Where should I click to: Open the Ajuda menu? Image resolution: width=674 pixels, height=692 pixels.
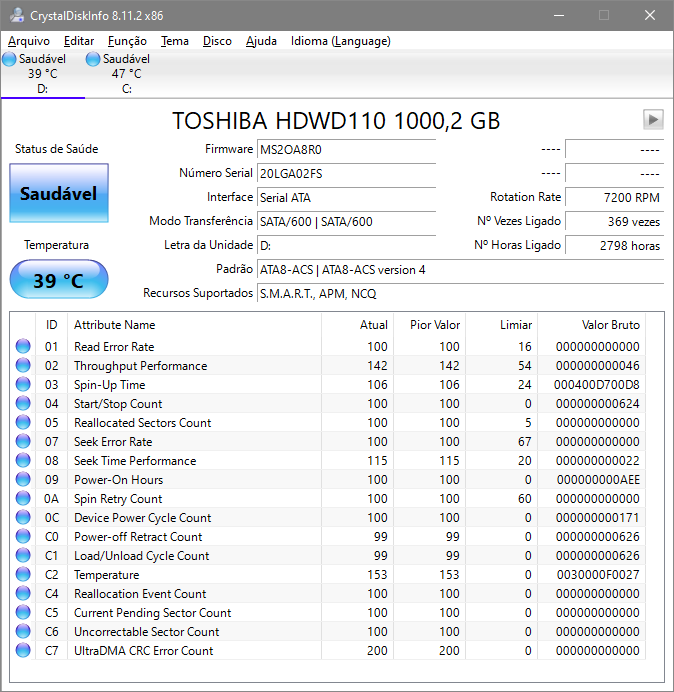[261, 41]
